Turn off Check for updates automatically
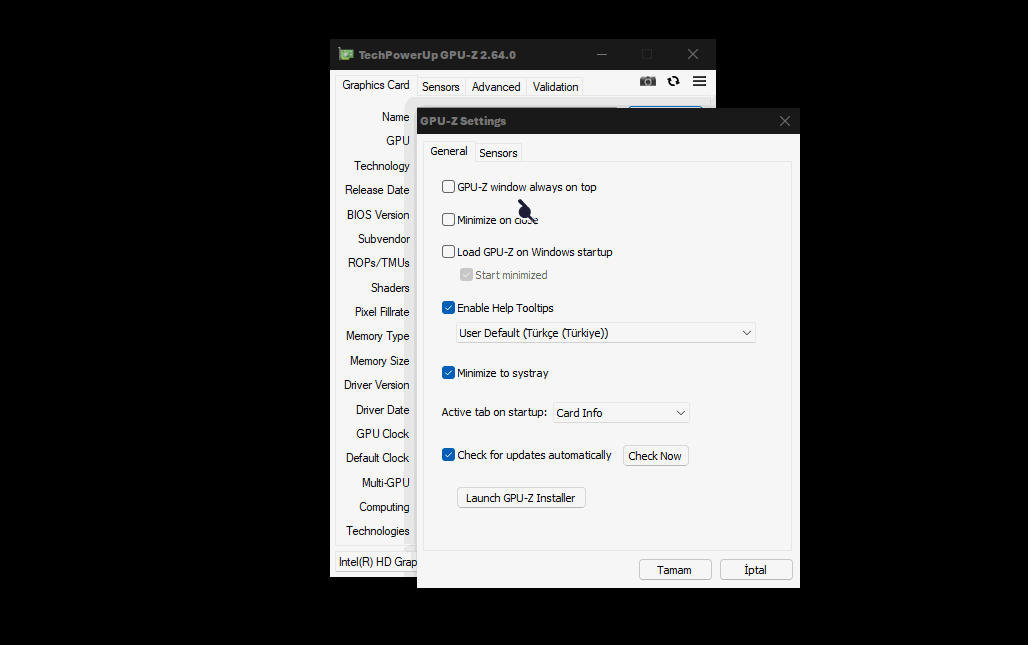Viewport: 1028px width, 645px height. [x=448, y=455]
